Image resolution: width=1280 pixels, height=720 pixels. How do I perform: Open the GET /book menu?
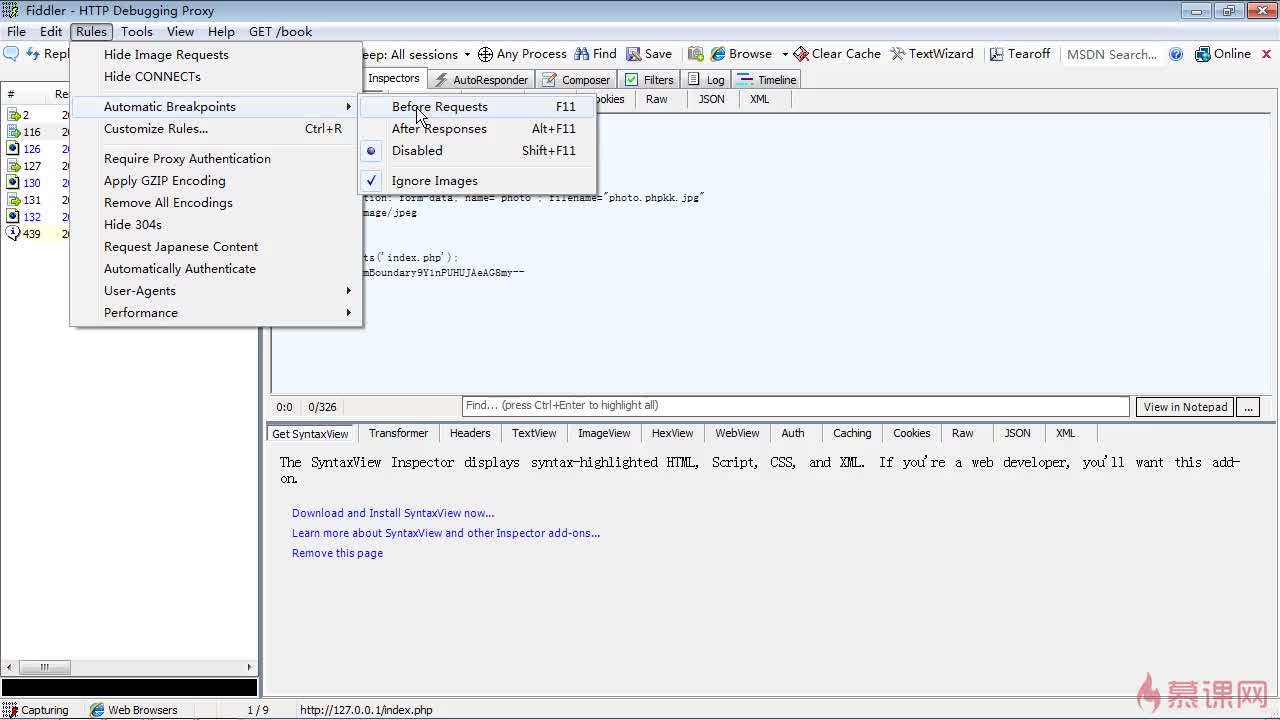(280, 31)
